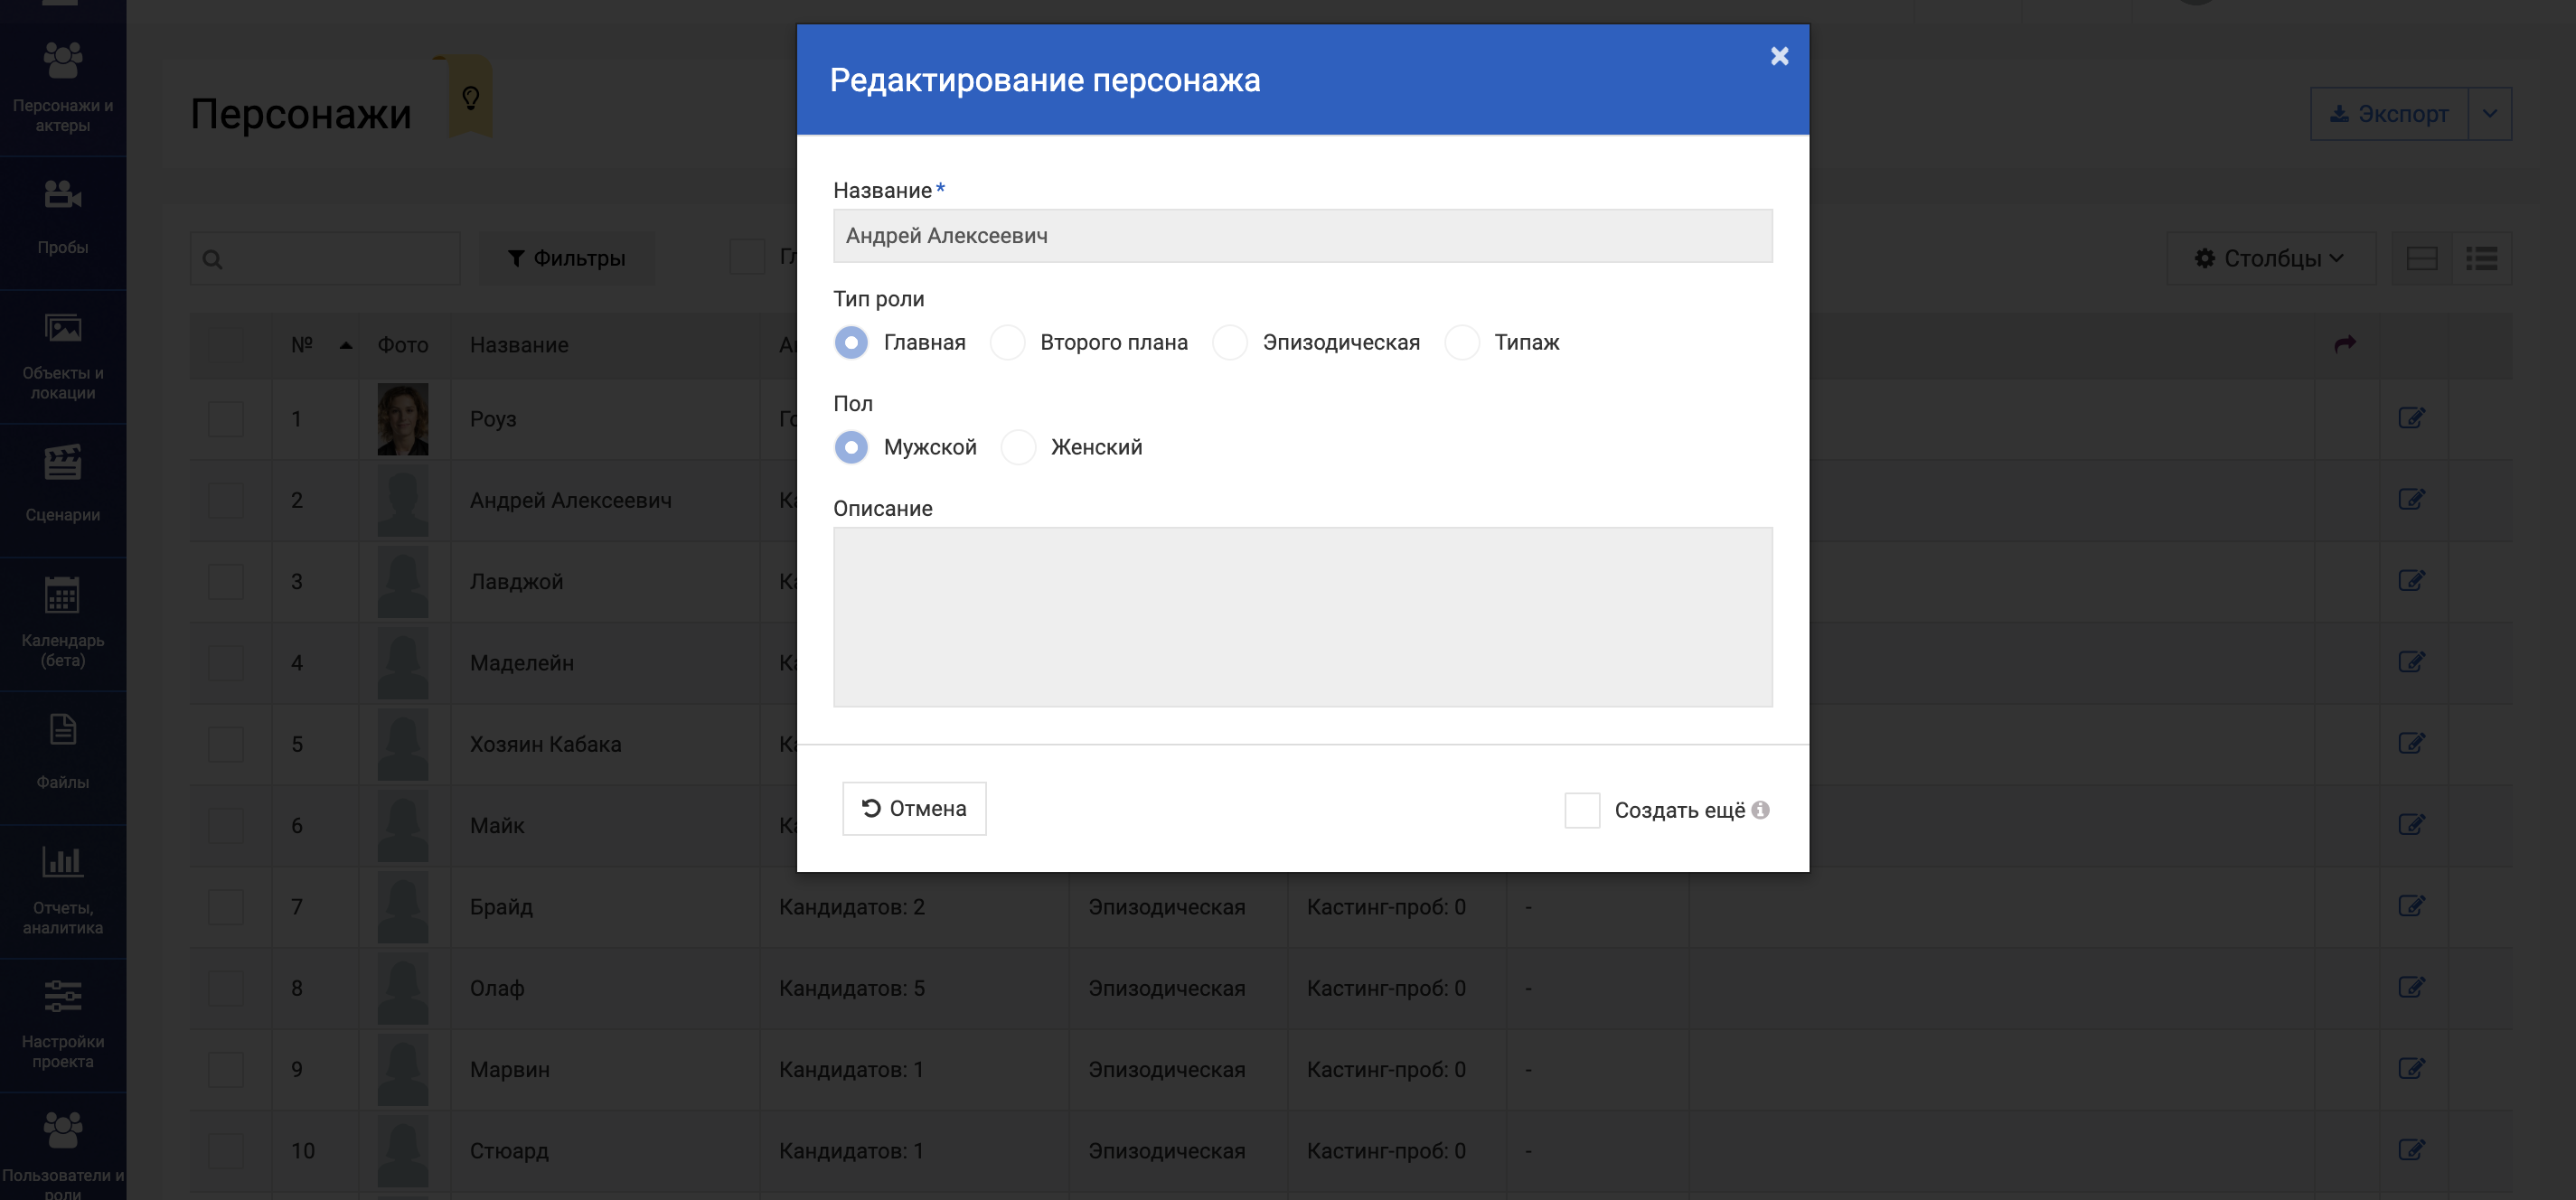Open Отчеты, аналитика sidebar section

pos(63,890)
